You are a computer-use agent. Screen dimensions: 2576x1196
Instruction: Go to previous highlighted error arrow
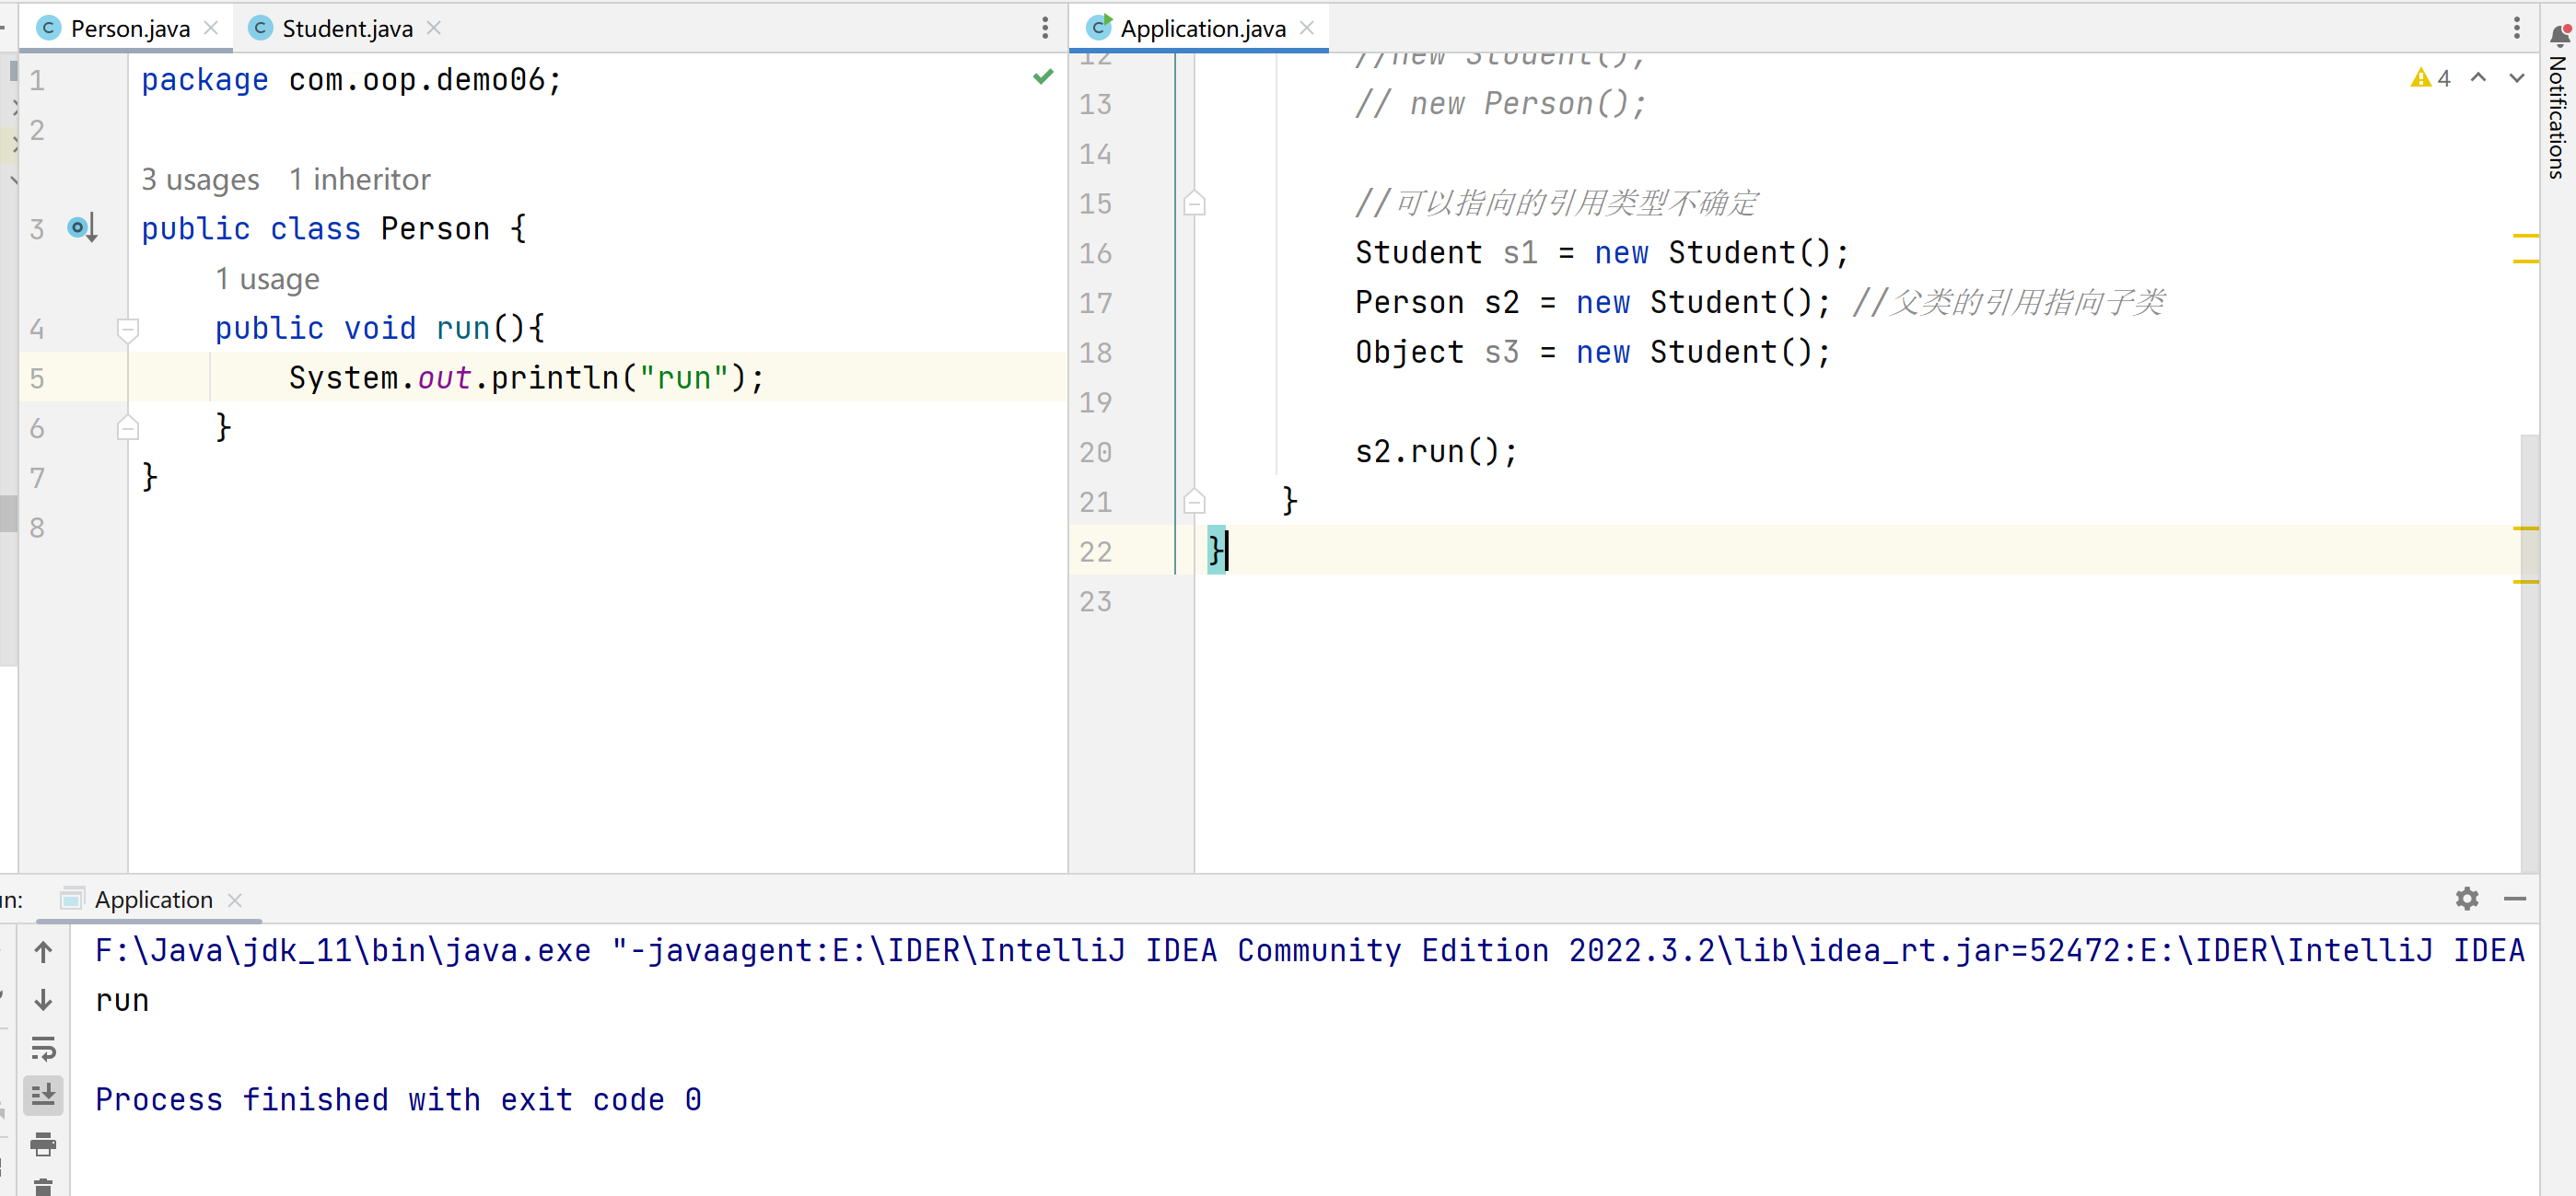pyautogui.click(x=2478, y=78)
